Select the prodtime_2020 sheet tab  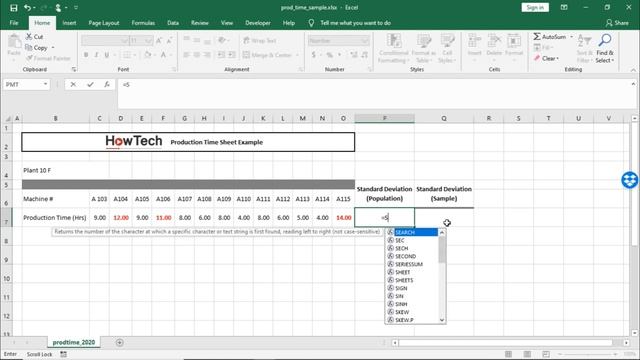[74, 342]
